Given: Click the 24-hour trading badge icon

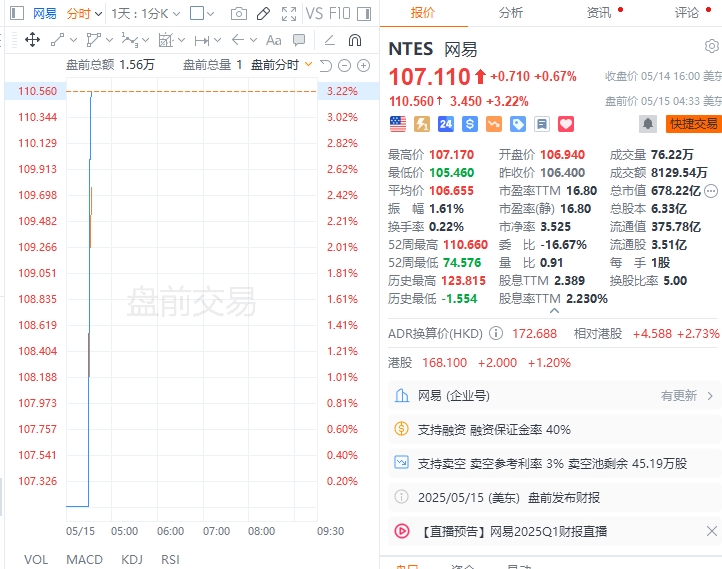Looking at the screenshot, I should (x=446, y=124).
